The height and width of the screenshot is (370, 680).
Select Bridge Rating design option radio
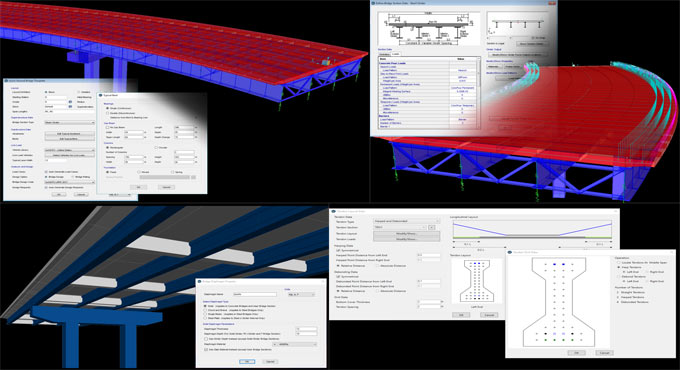(72, 177)
